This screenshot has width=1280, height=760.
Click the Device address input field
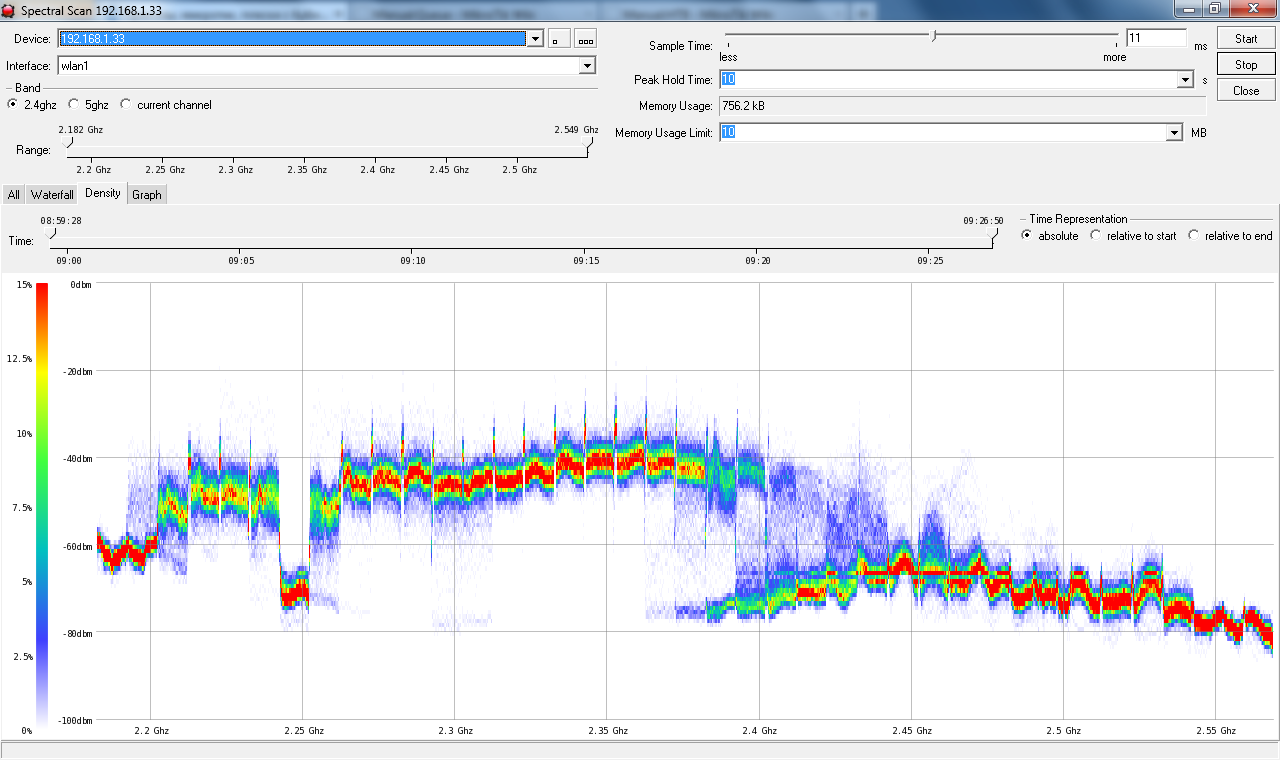click(292, 39)
